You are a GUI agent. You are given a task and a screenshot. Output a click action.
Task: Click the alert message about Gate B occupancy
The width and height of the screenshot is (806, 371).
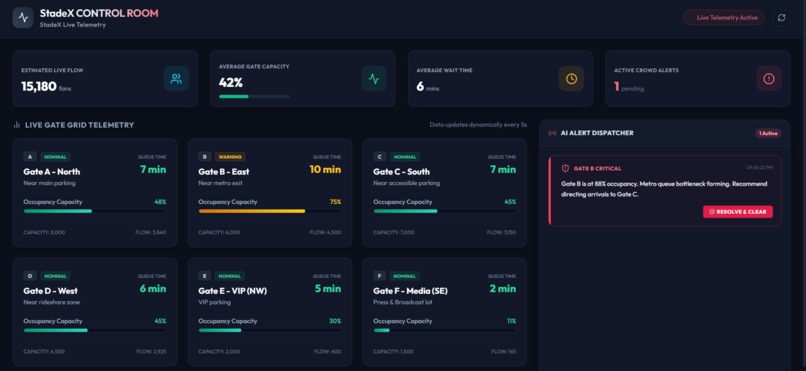(664, 189)
